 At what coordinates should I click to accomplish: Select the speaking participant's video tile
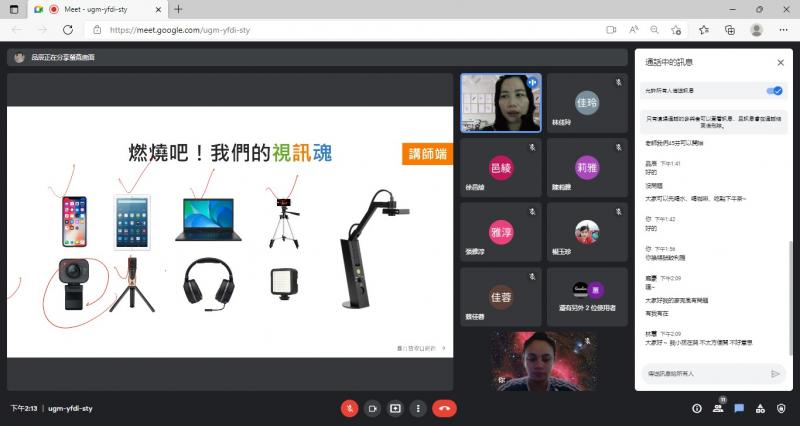click(x=501, y=103)
